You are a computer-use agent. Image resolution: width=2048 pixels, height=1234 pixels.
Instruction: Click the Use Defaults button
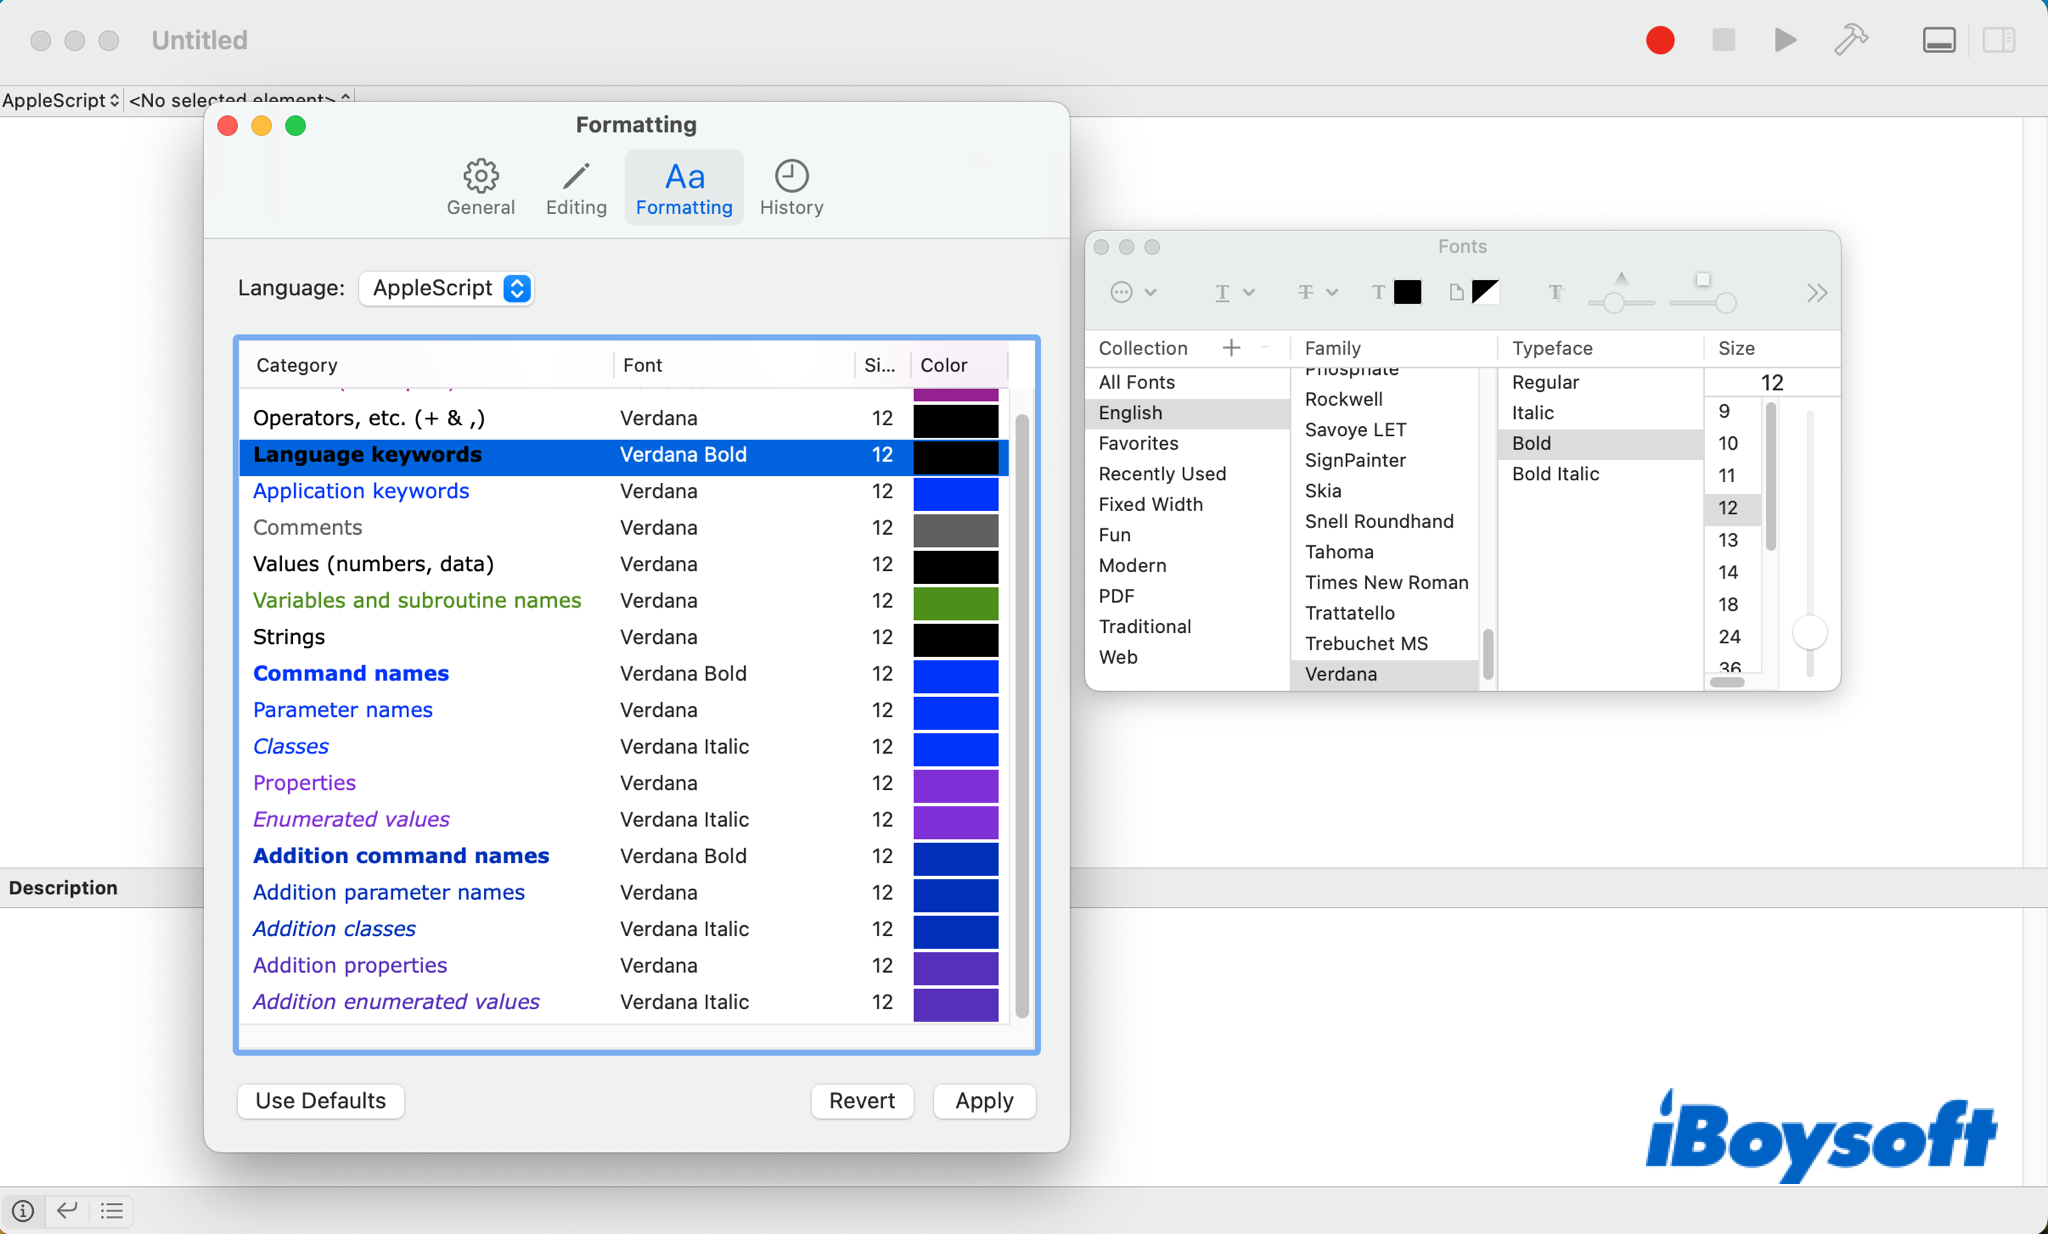pyautogui.click(x=320, y=1099)
